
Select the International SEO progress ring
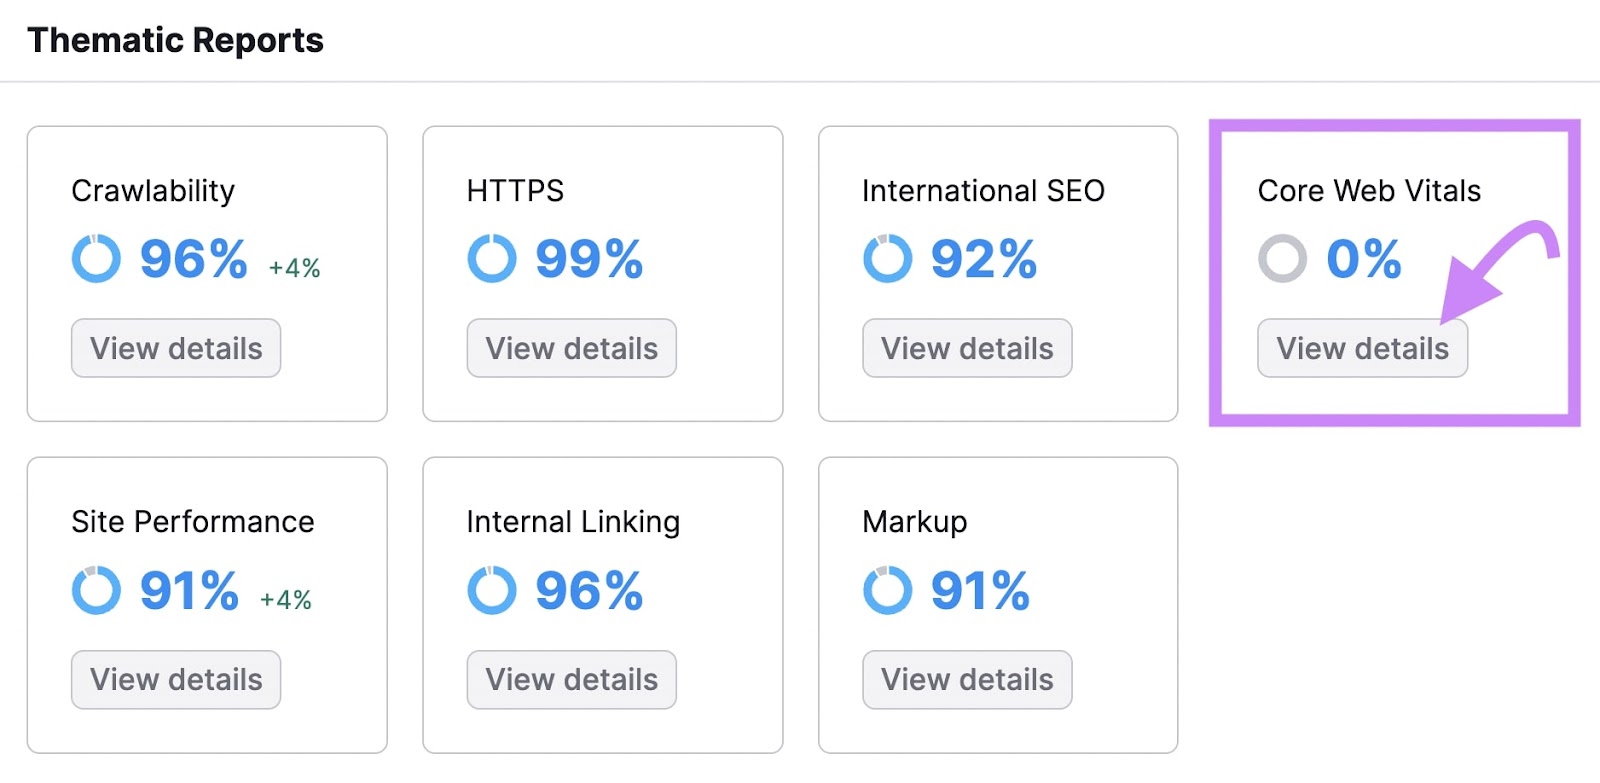(x=886, y=259)
